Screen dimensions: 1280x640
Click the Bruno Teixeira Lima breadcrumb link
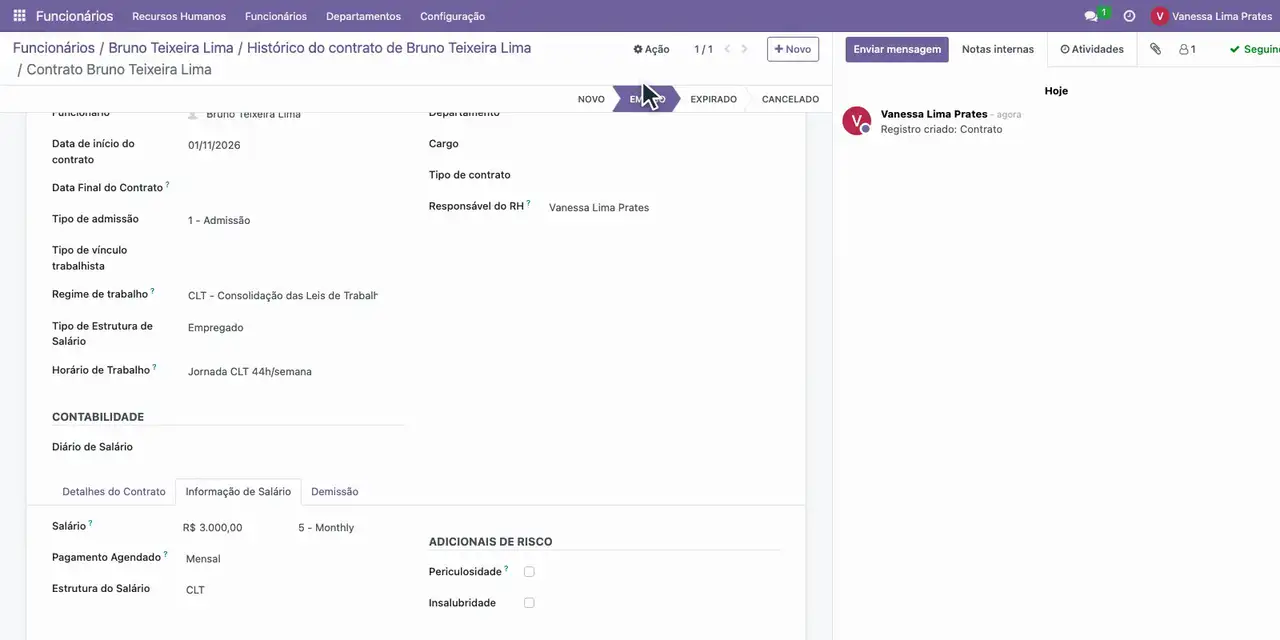pyautogui.click(x=171, y=48)
